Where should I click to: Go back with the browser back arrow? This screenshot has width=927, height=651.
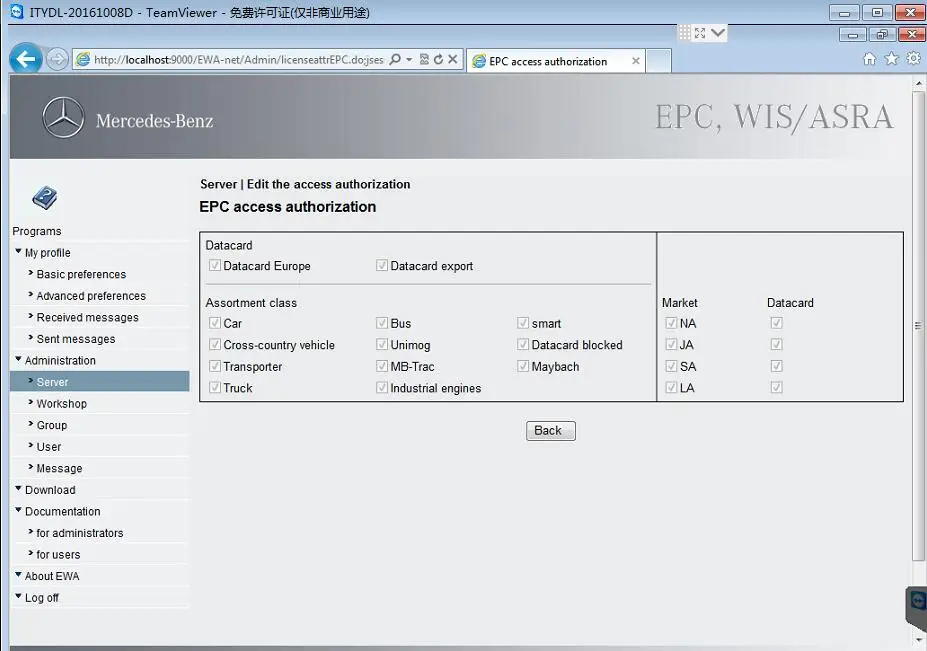[26, 59]
